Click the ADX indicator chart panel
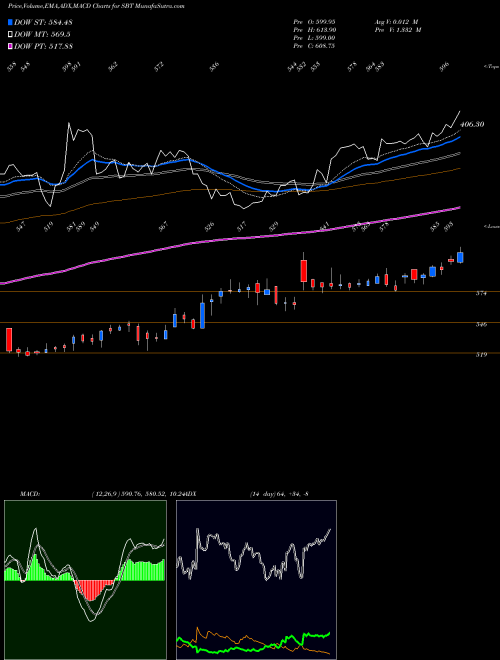 tap(256, 580)
